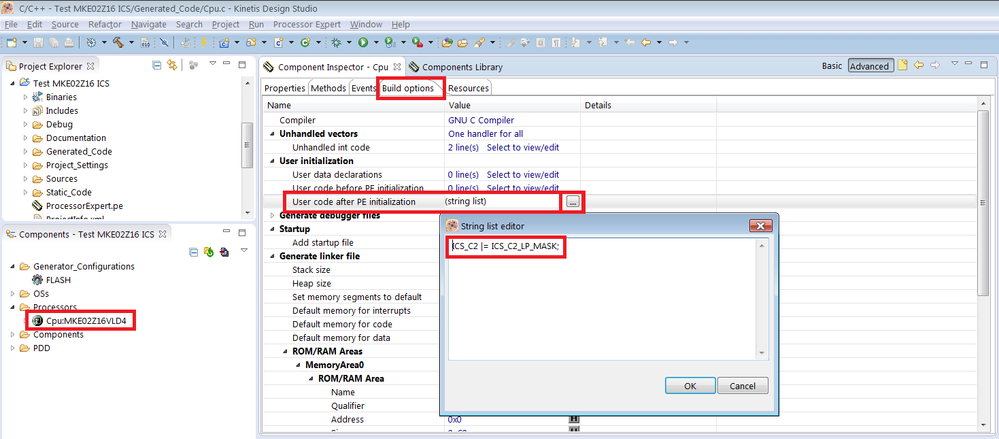Expand the Sources folder
The width and height of the screenshot is (999, 439).
(x=25, y=179)
